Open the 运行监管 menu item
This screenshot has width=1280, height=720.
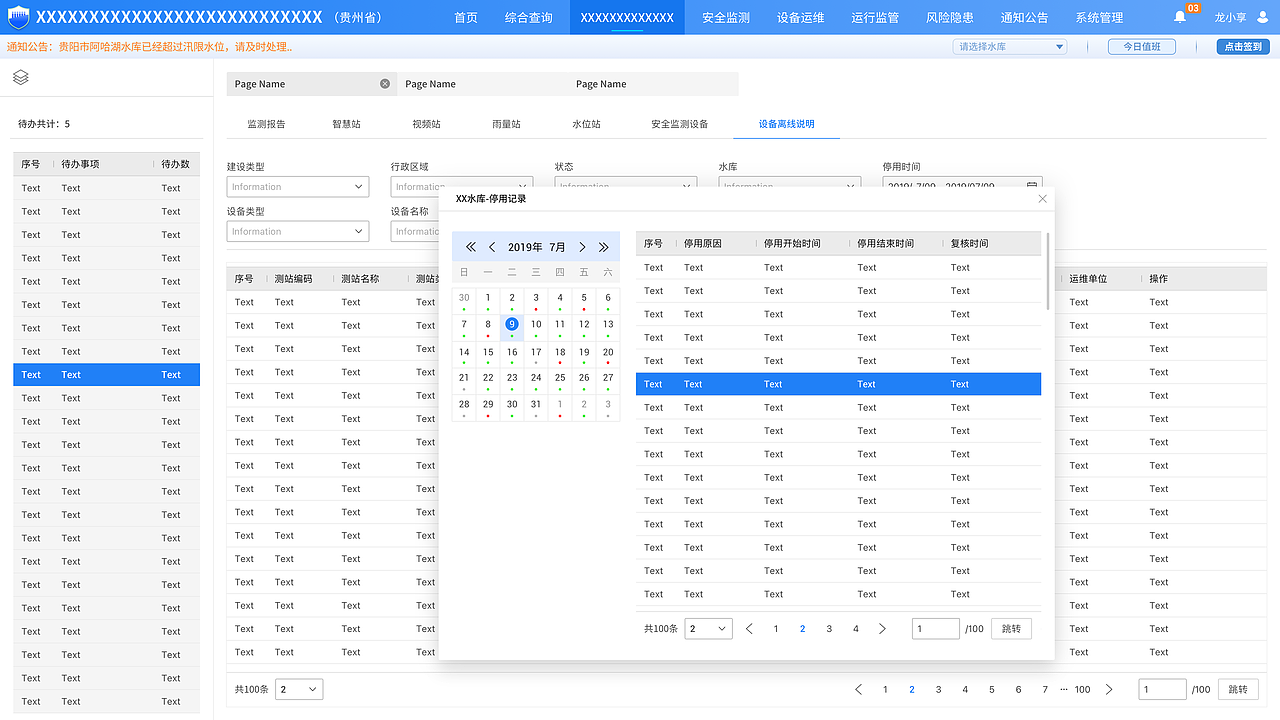tap(875, 18)
